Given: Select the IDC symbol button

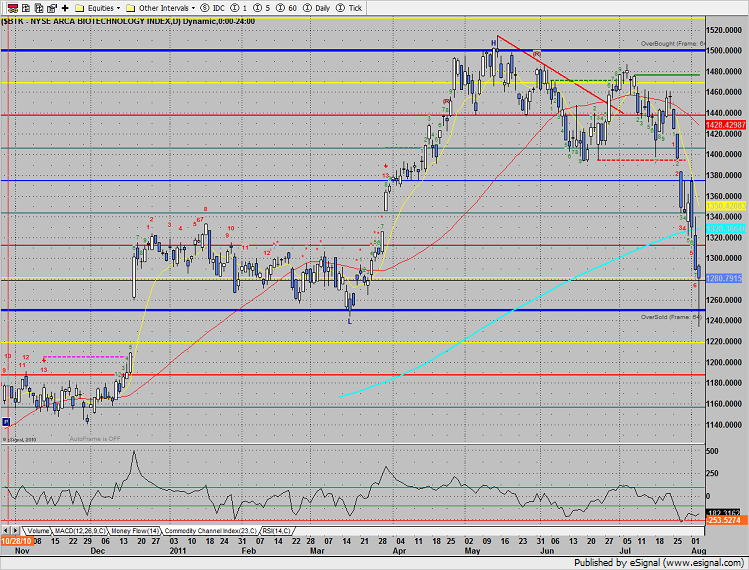Looking at the screenshot, I should [x=213, y=8].
